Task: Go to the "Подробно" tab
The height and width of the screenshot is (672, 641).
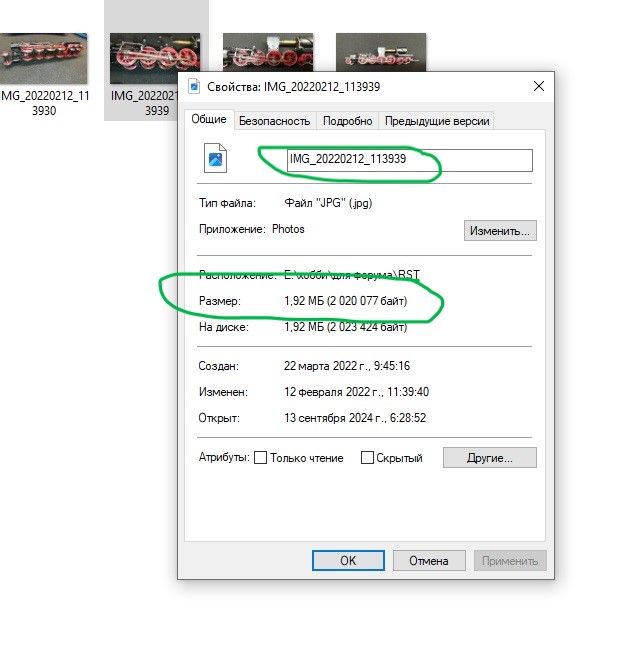Action: [348, 121]
